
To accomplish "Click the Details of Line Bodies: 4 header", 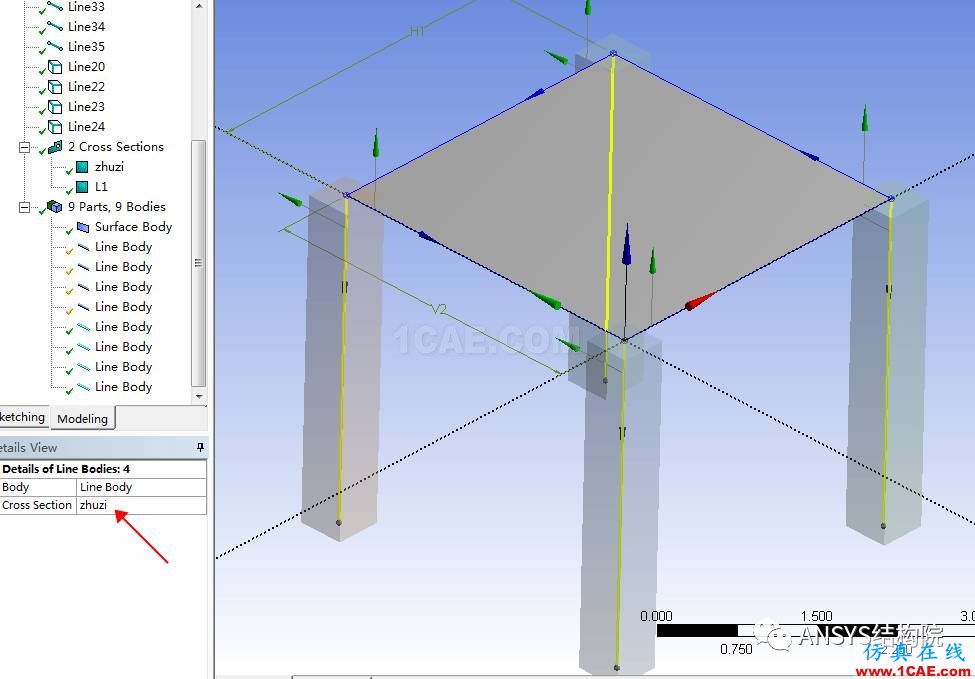I will tap(103, 469).
